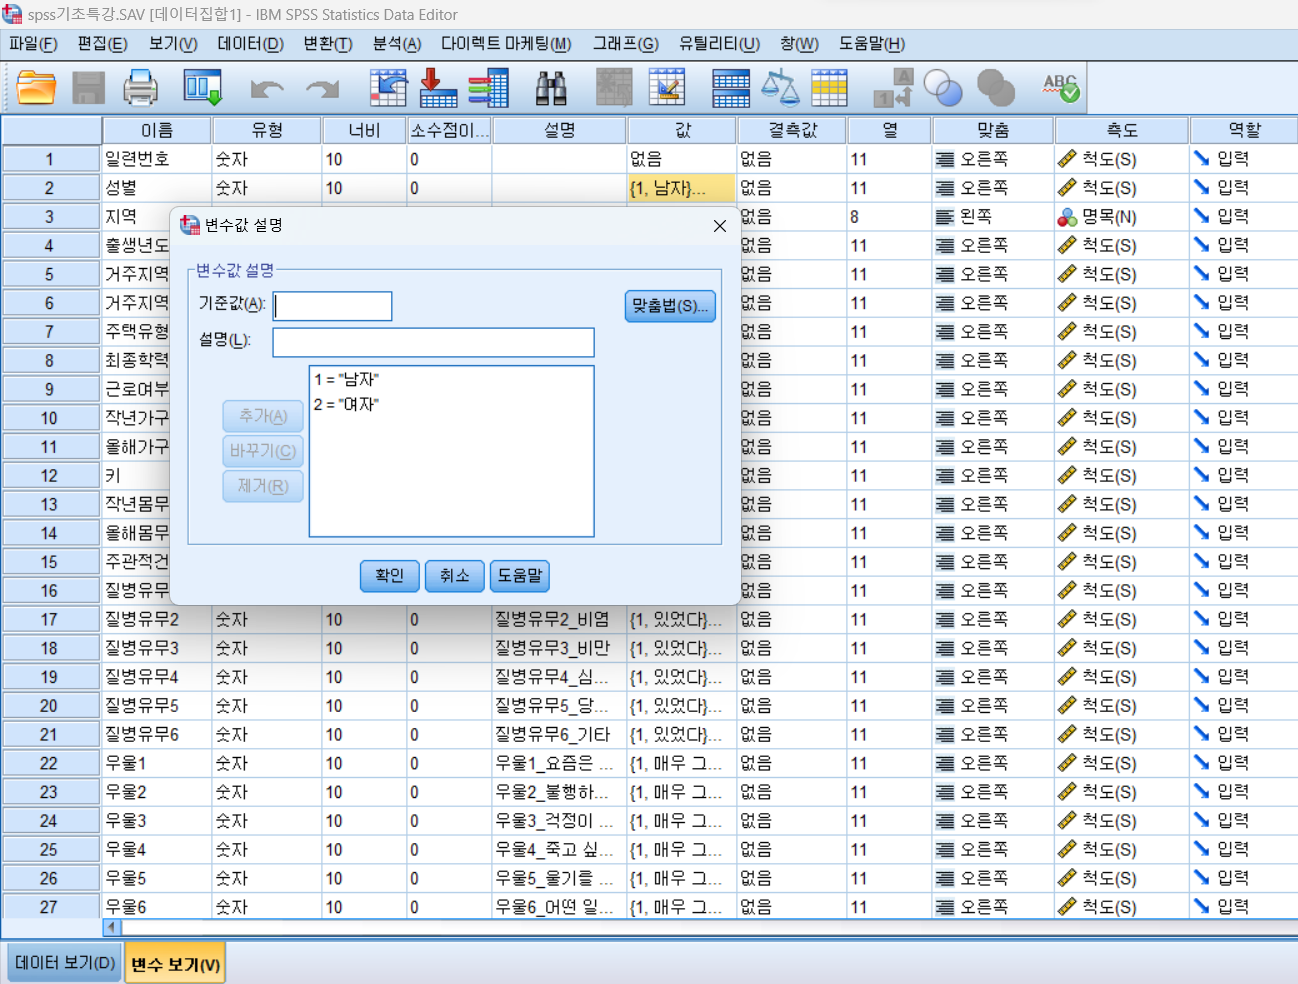Toggle the Value labels toolbar icon

pos(893,88)
